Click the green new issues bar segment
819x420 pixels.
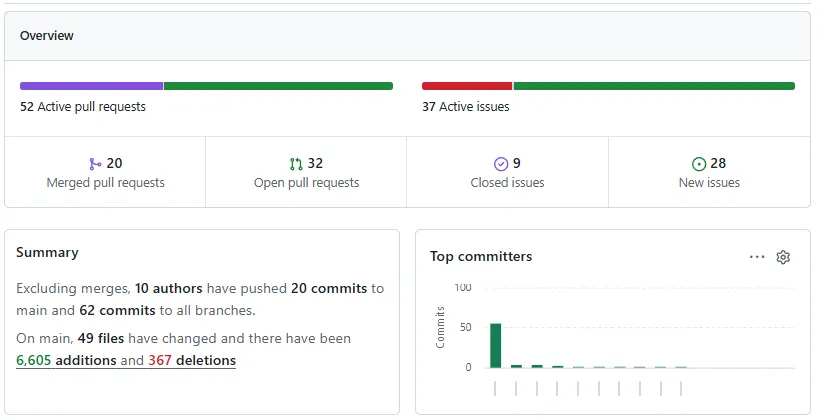pyautogui.click(x=654, y=86)
